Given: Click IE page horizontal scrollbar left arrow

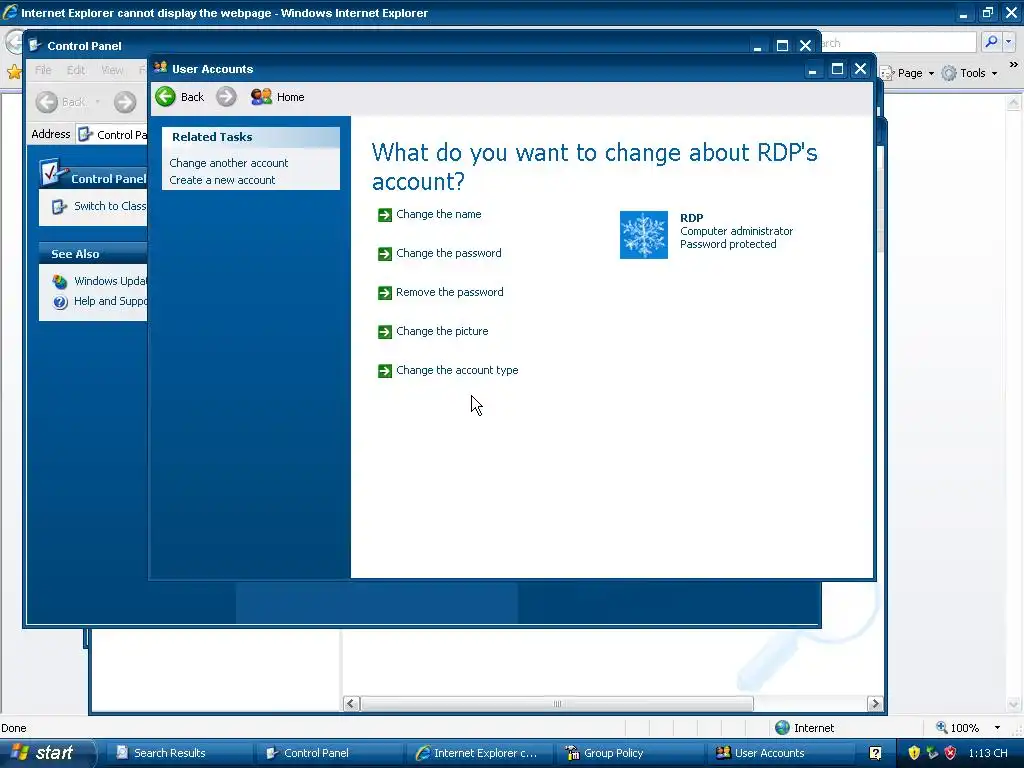Looking at the screenshot, I should click(x=351, y=703).
